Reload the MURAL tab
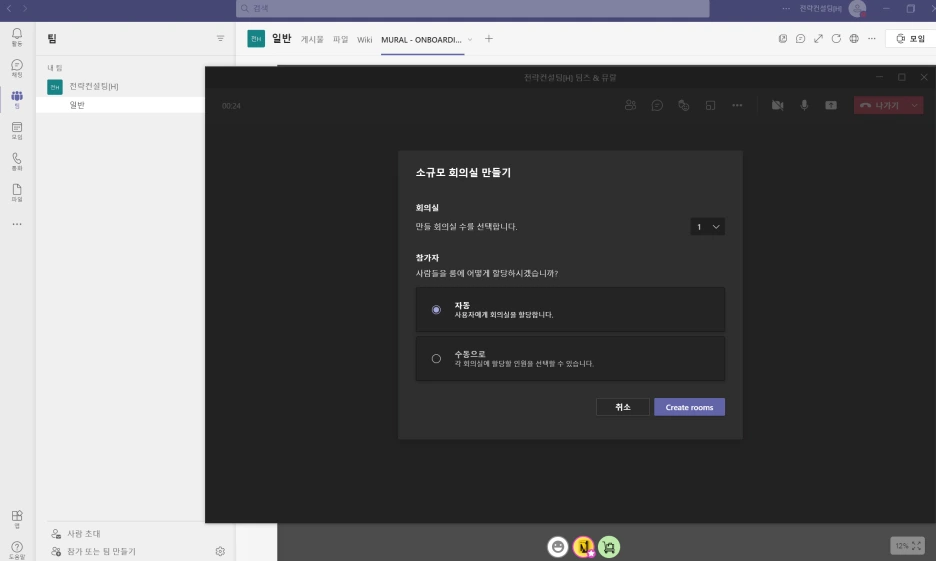Viewport: 936px width, 561px height. (x=836, y=39)
